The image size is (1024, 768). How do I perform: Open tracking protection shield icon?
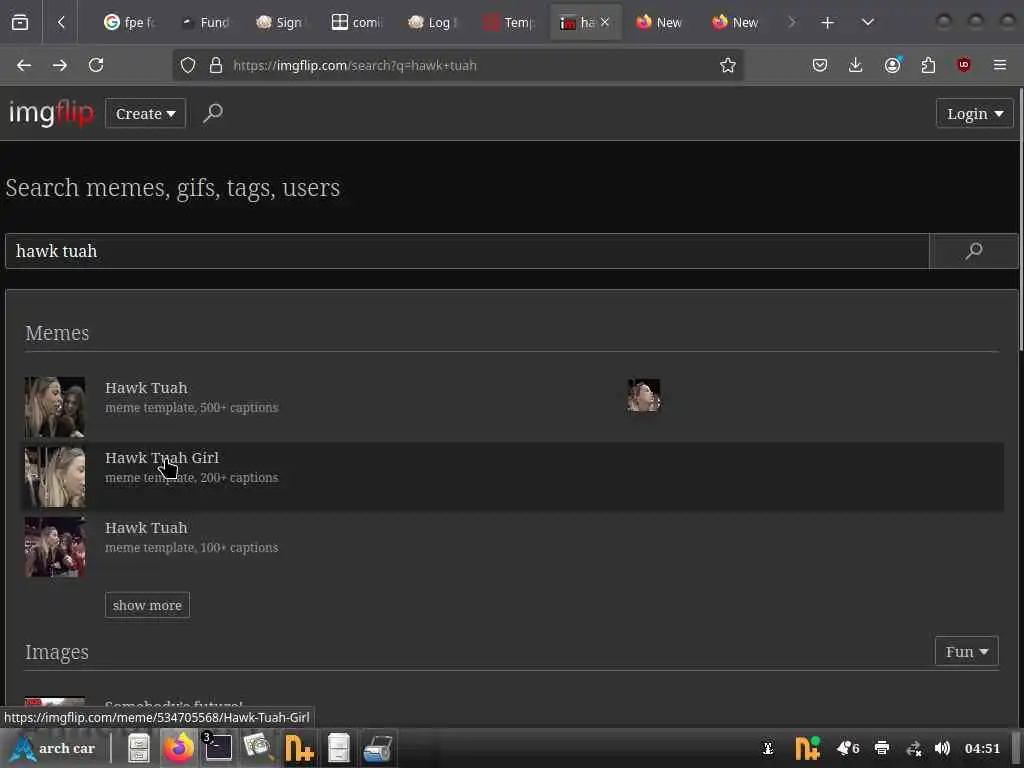coord(188,65)
